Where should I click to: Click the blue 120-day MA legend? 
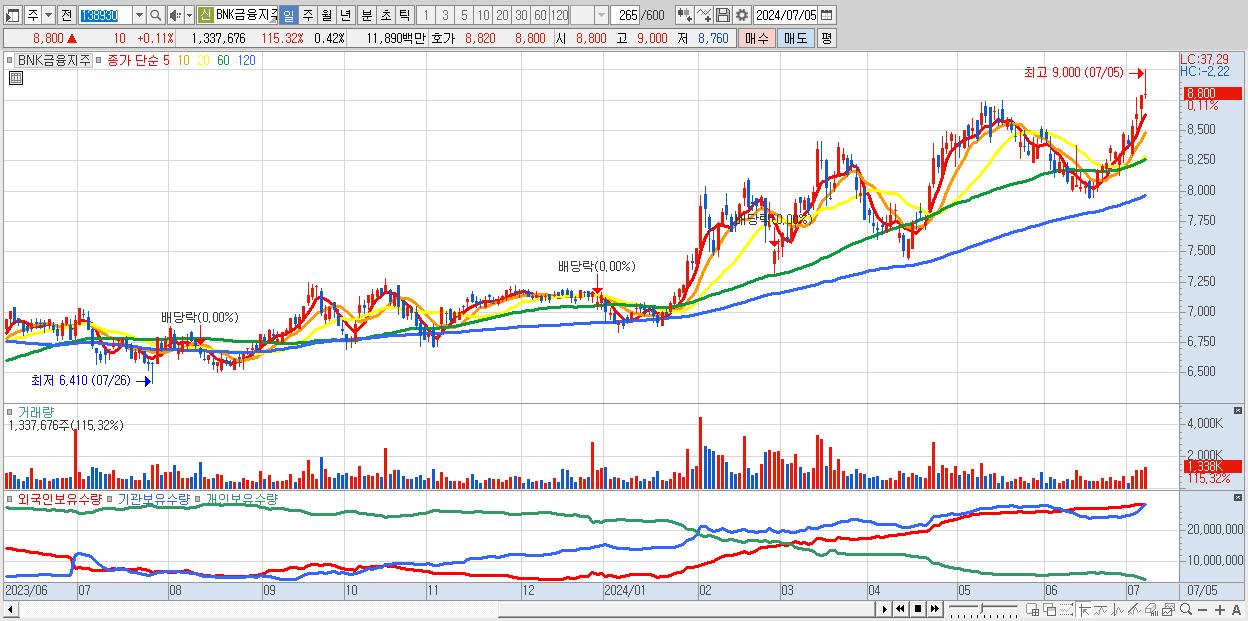[246, 60]
